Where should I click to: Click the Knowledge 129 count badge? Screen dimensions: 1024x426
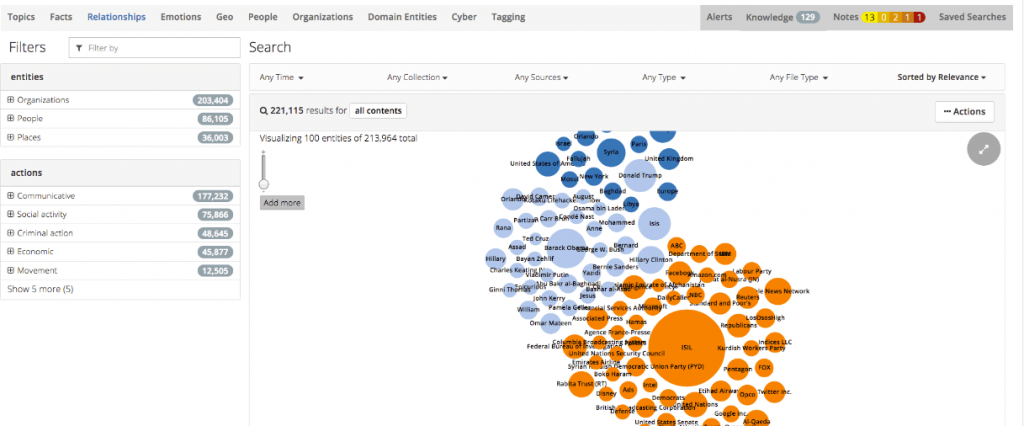click(808, 18)
